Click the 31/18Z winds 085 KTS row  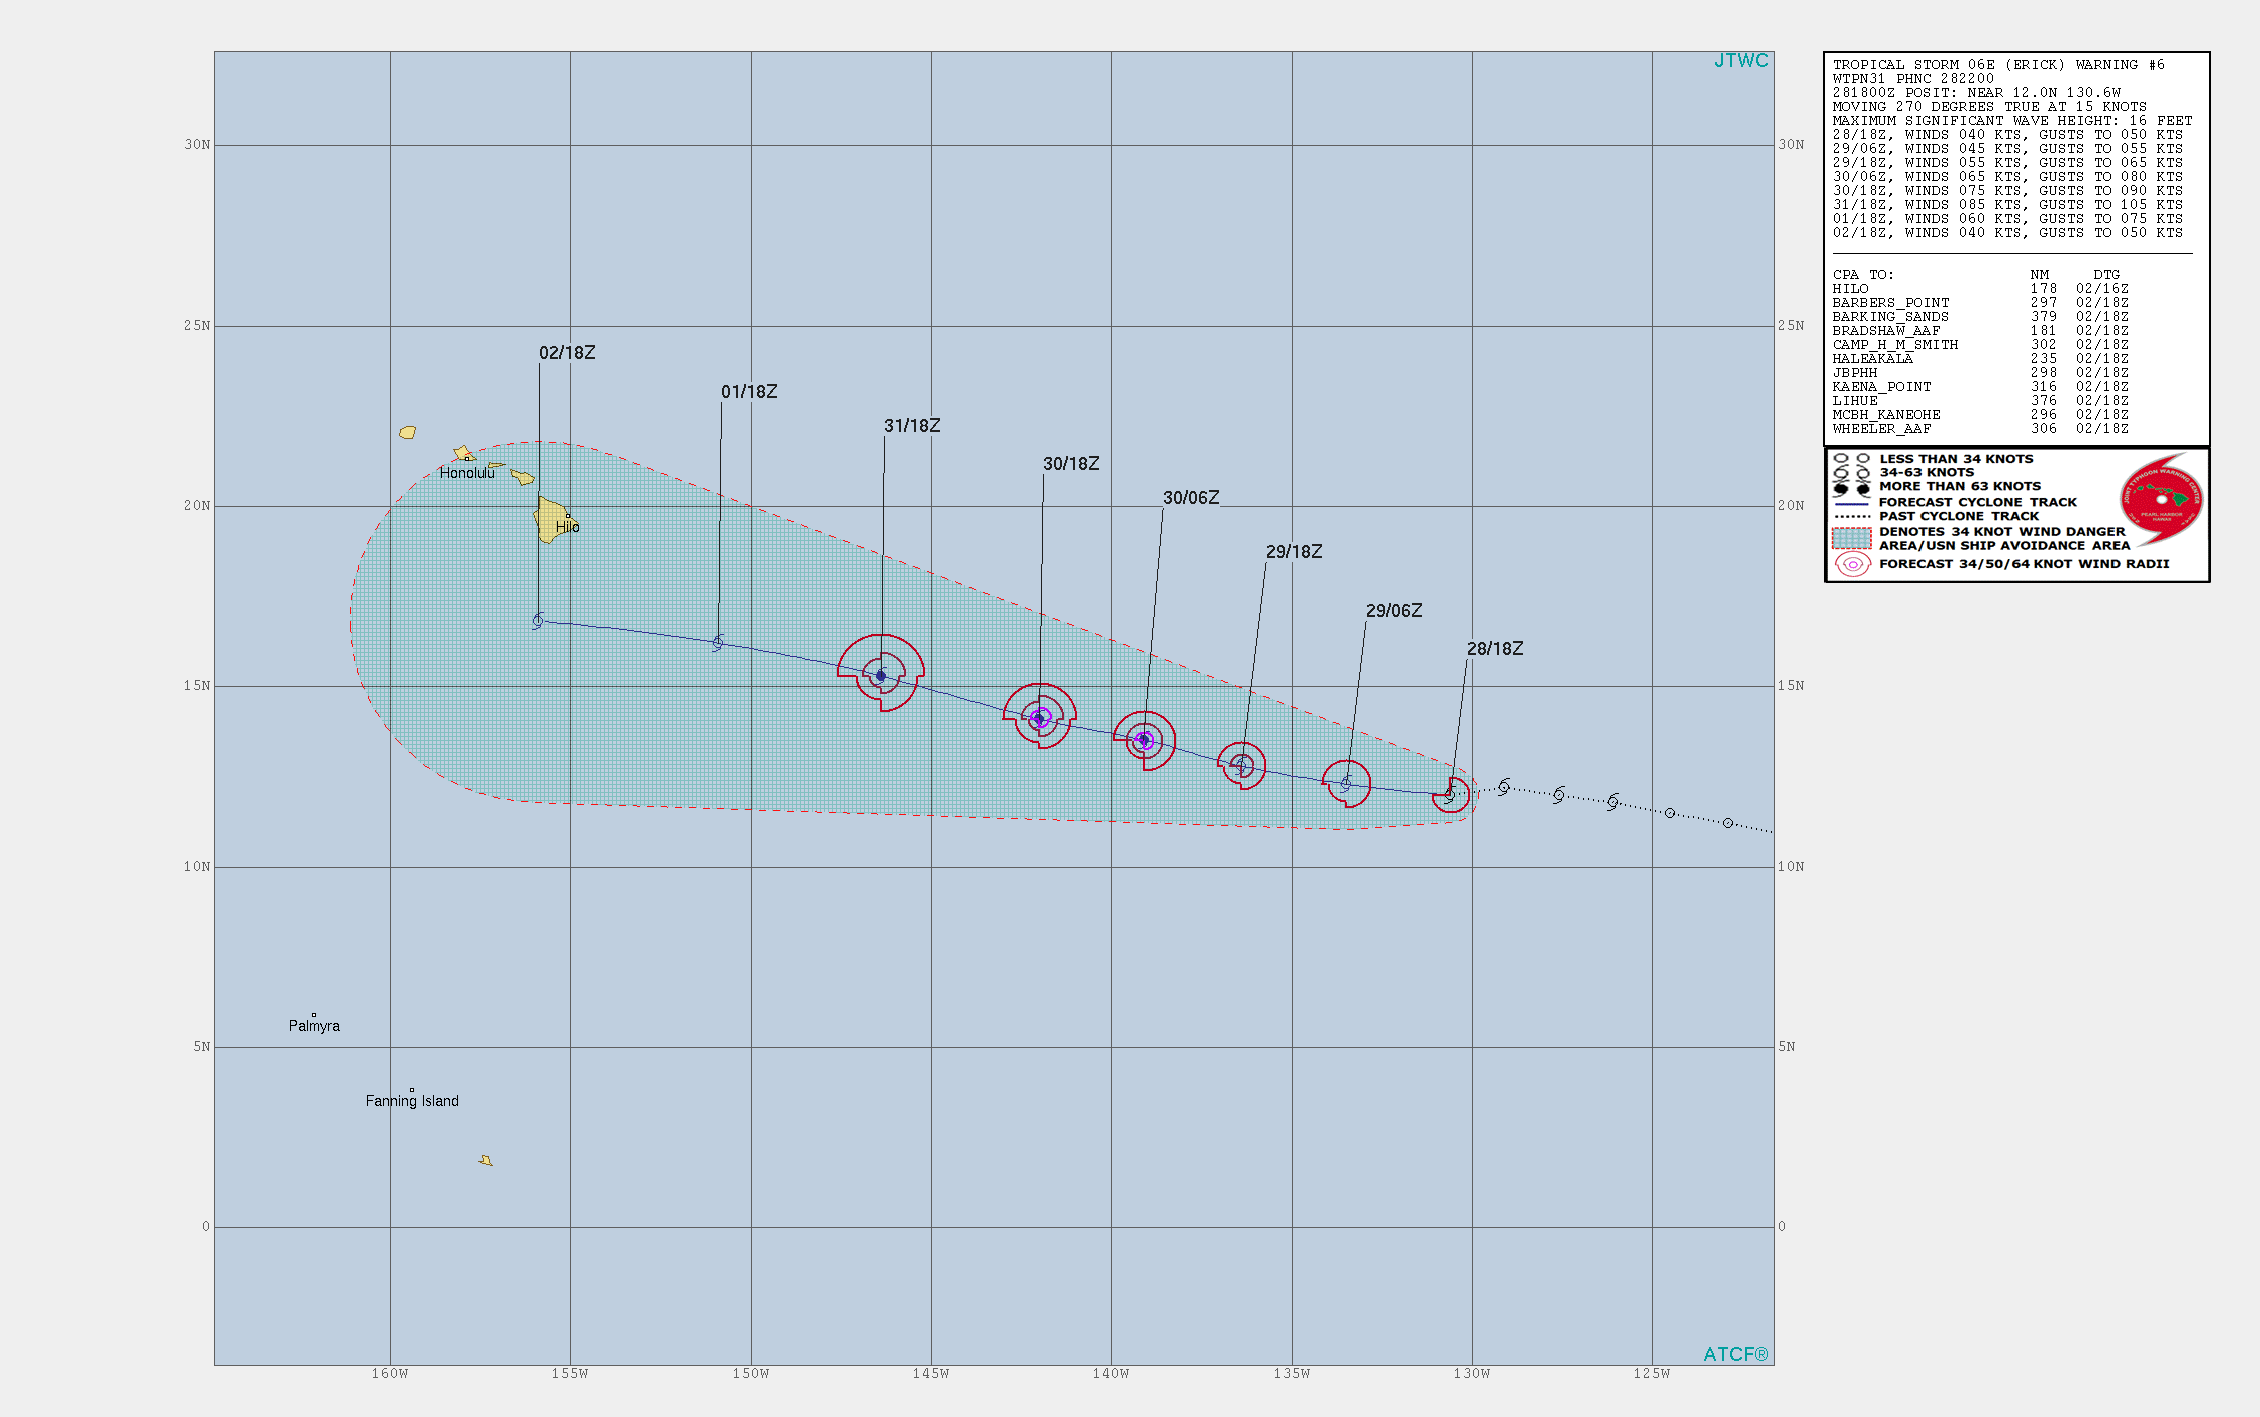[2007, 205]
